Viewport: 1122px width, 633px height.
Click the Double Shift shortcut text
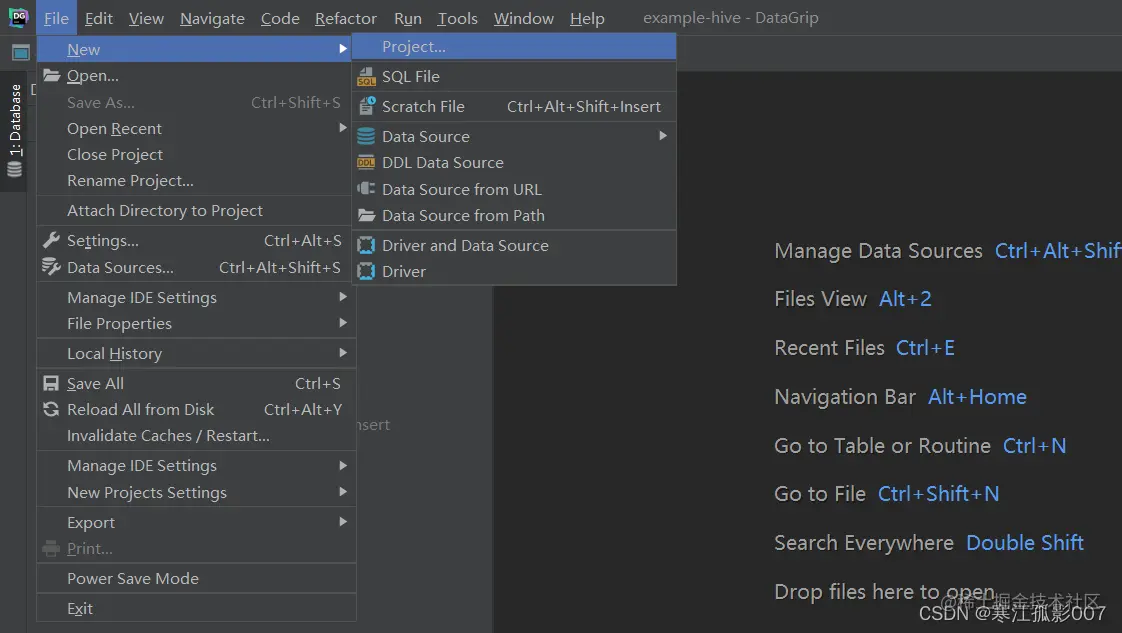point(1025,543)
